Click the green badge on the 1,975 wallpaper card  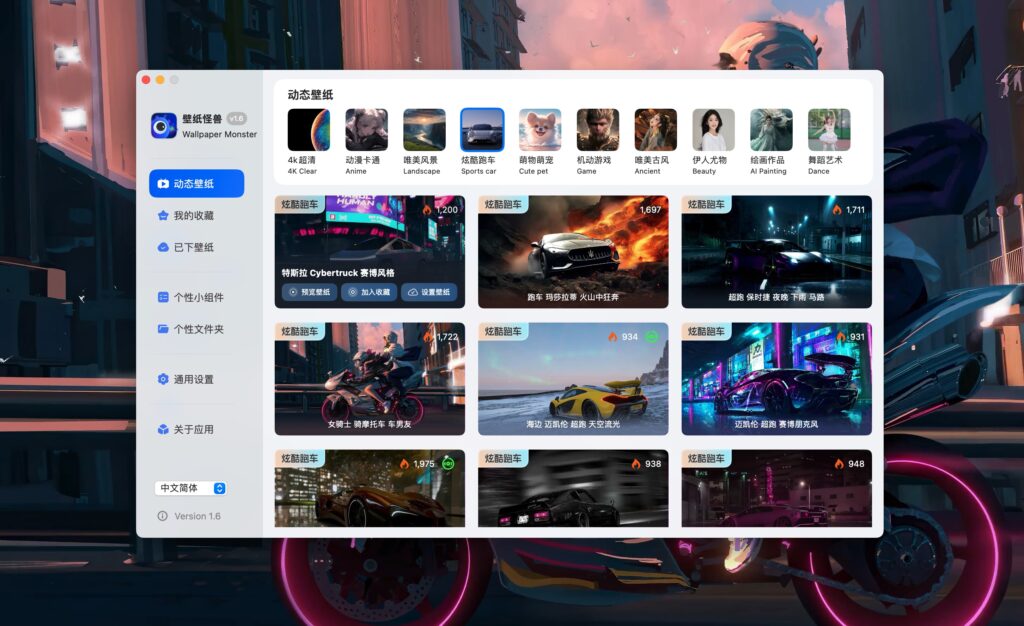[x=446, y=464]
